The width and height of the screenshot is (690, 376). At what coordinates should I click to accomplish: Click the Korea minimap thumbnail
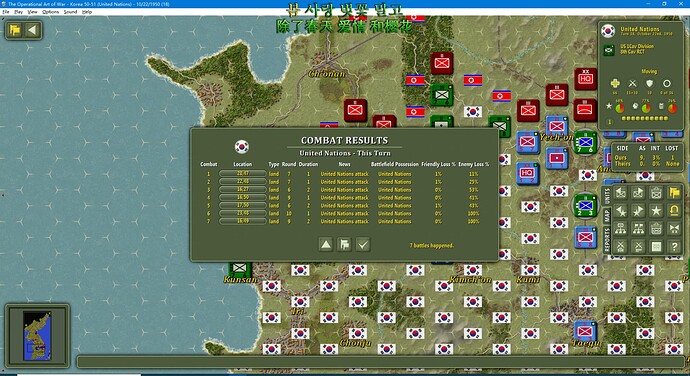point(37,335)
